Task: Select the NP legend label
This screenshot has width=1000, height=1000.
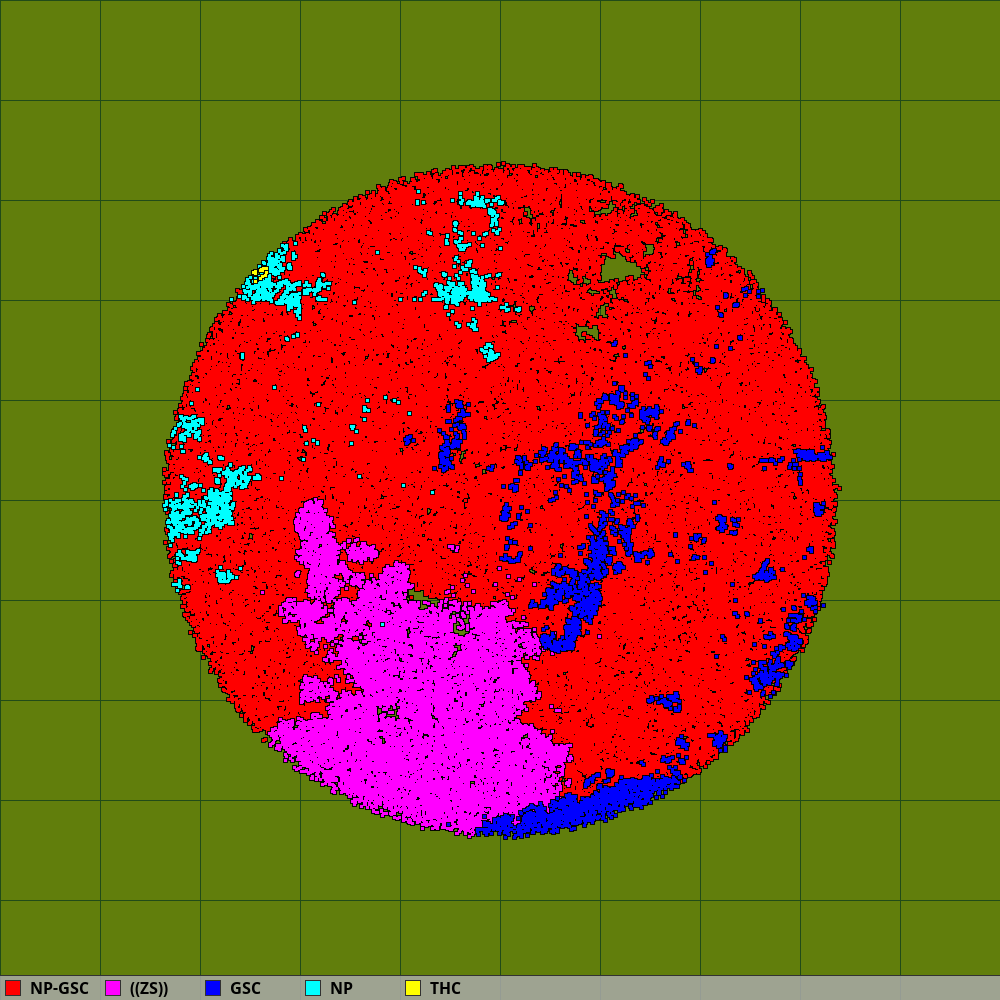Action: click(341, 988)
